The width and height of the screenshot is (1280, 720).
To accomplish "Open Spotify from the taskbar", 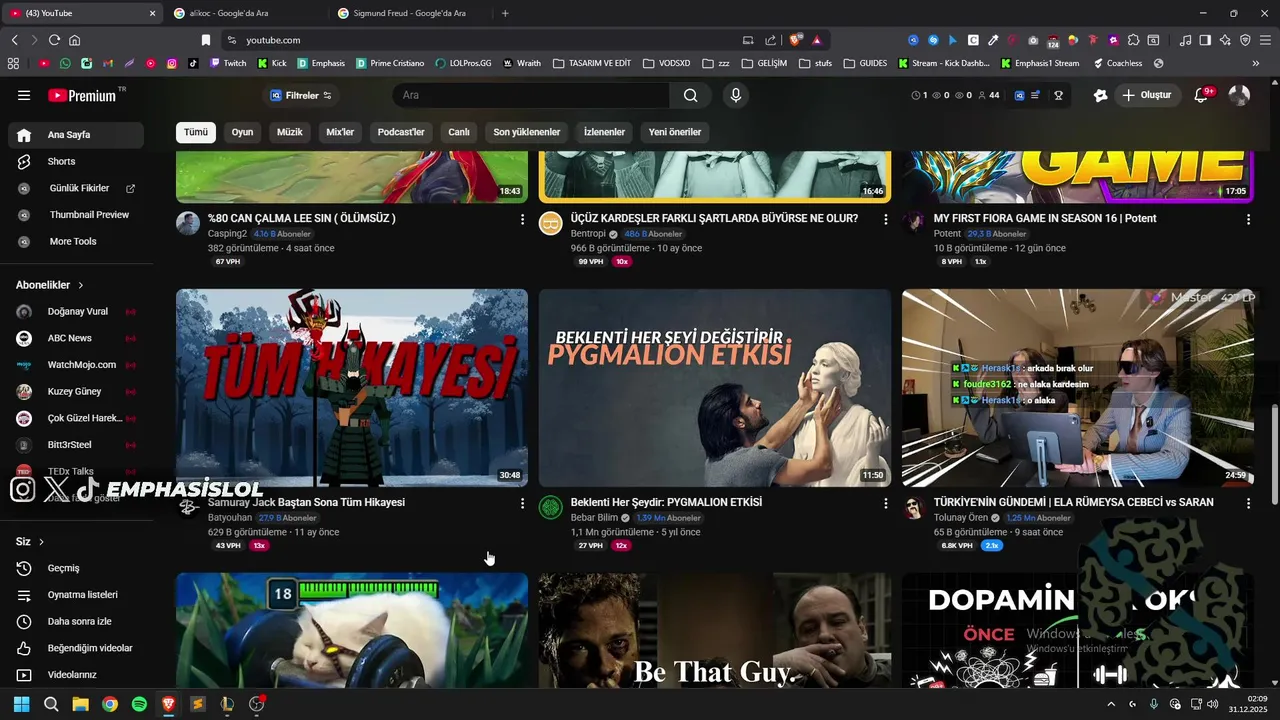I will (x=139, y=704).
